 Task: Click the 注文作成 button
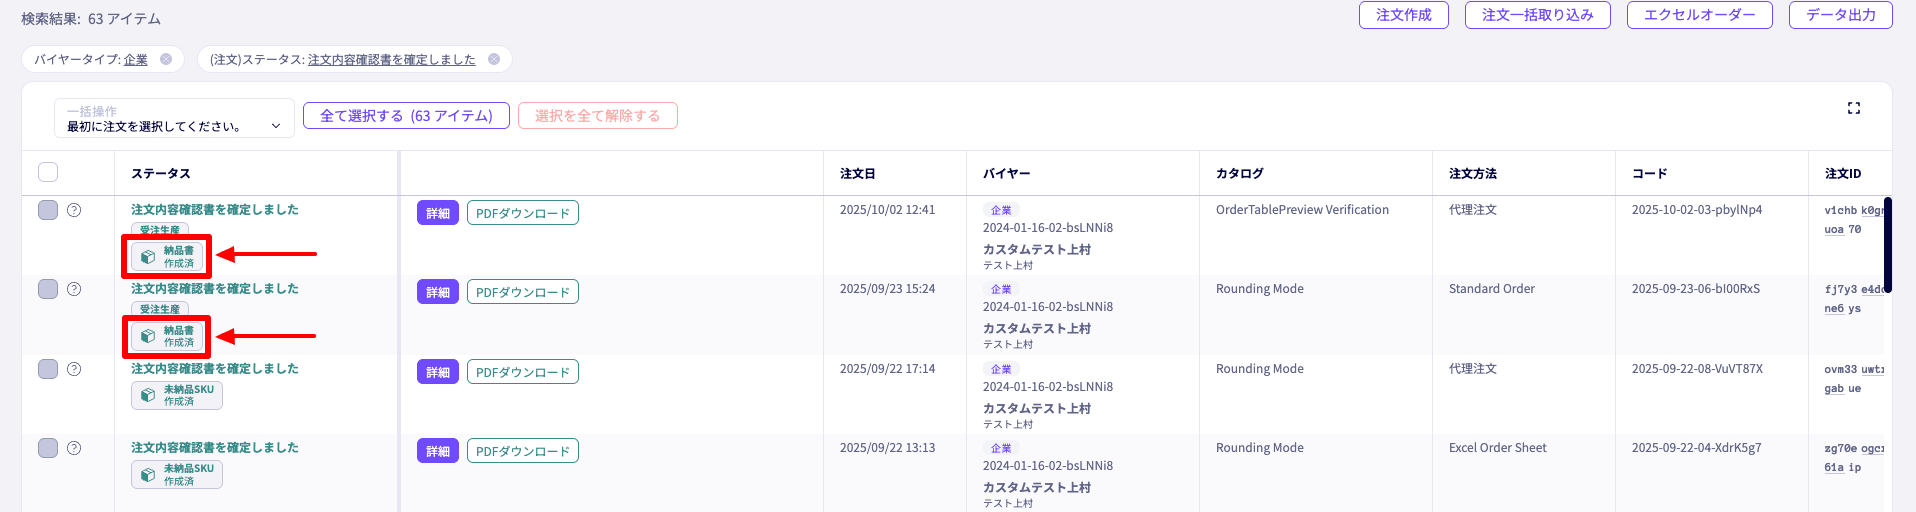coord(1403,15)
